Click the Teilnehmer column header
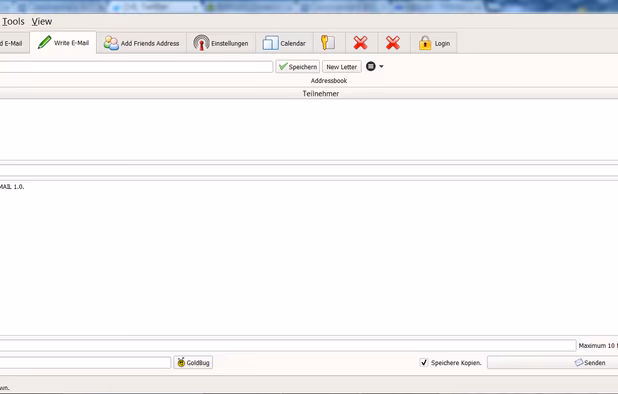Image resolution: width=618 pixels, height=394 pixels. click(x=320, y=93)
